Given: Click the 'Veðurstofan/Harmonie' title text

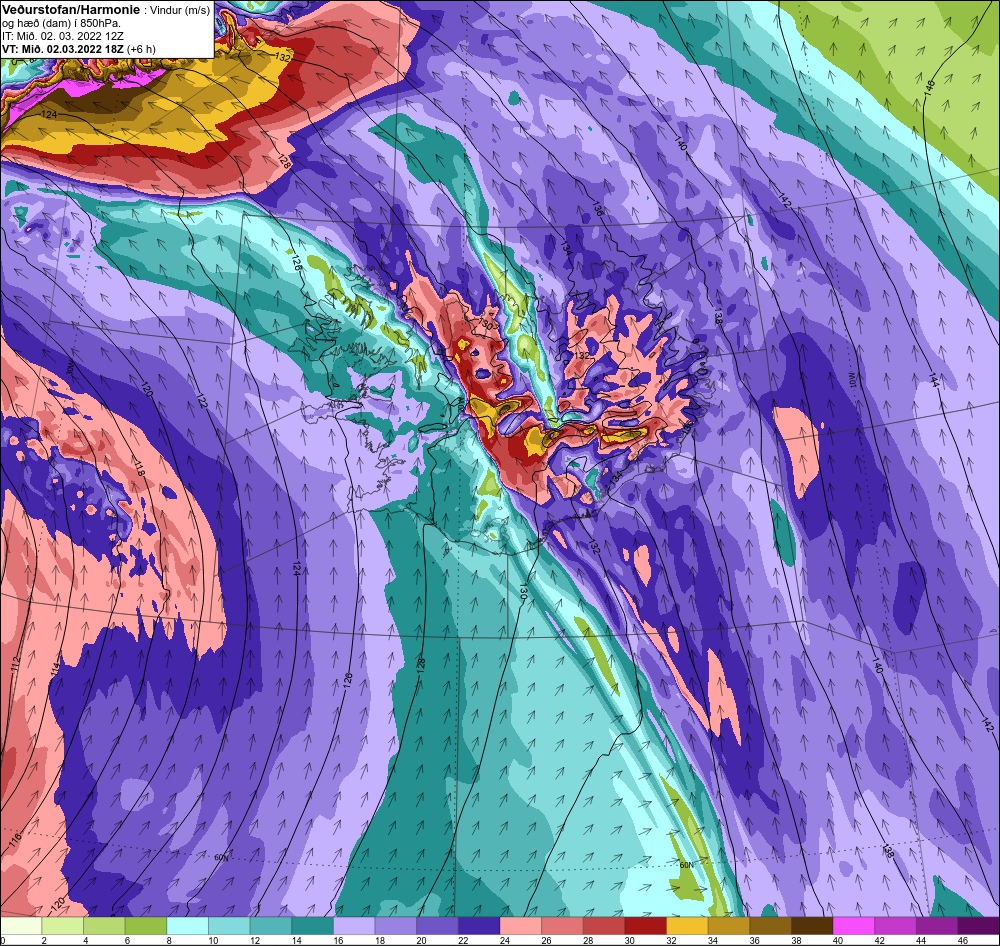Looking at the screenshot, I should coord(69,10).
